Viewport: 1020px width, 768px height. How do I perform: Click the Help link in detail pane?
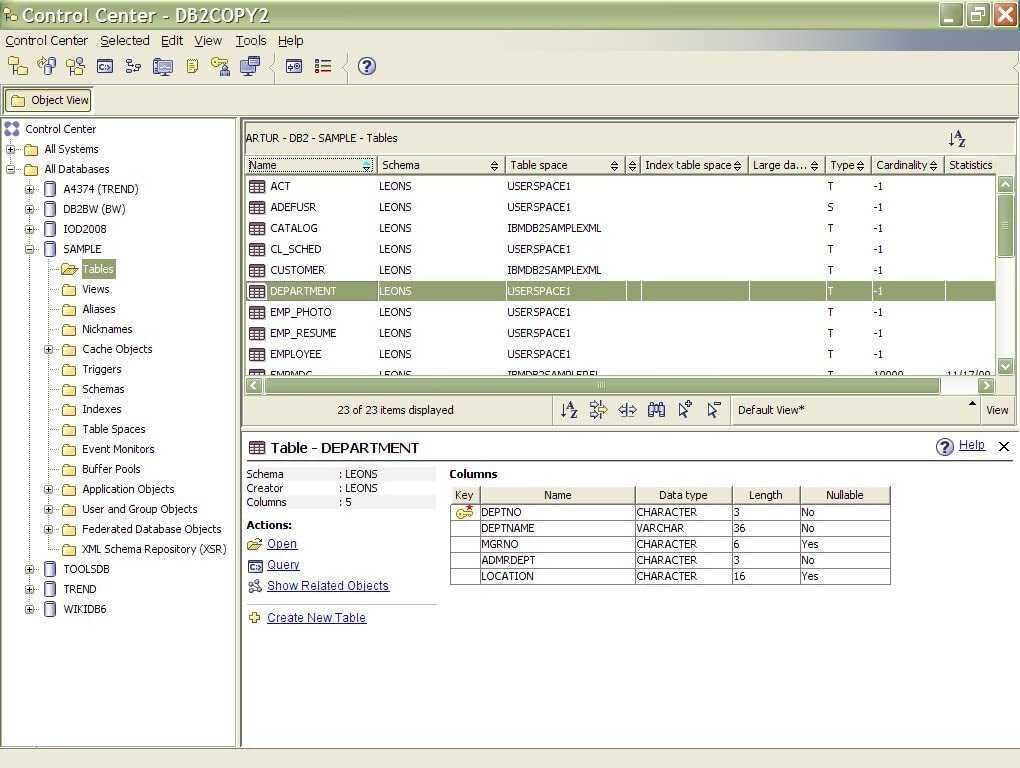tap(972, 445)
